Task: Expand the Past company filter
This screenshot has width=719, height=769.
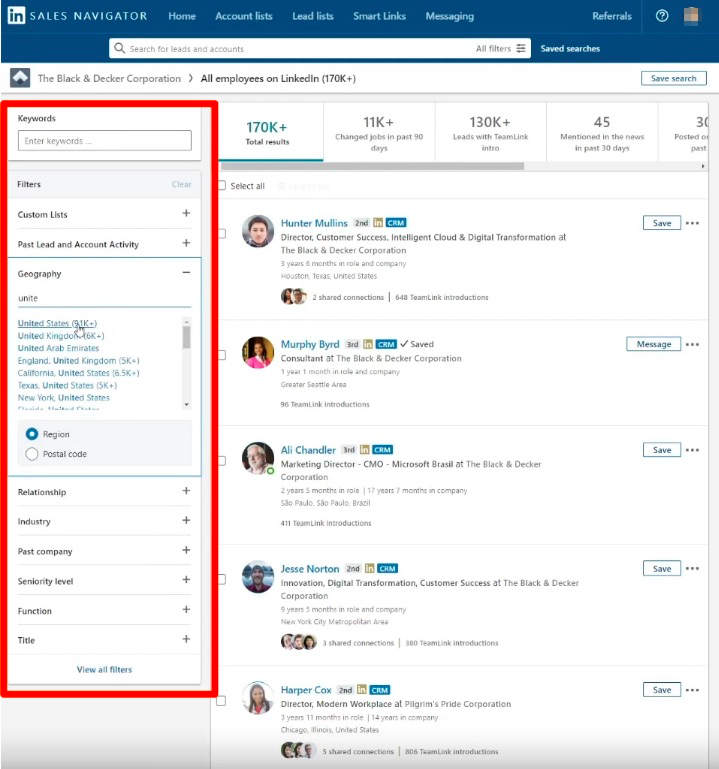Action: coord(186,550)
